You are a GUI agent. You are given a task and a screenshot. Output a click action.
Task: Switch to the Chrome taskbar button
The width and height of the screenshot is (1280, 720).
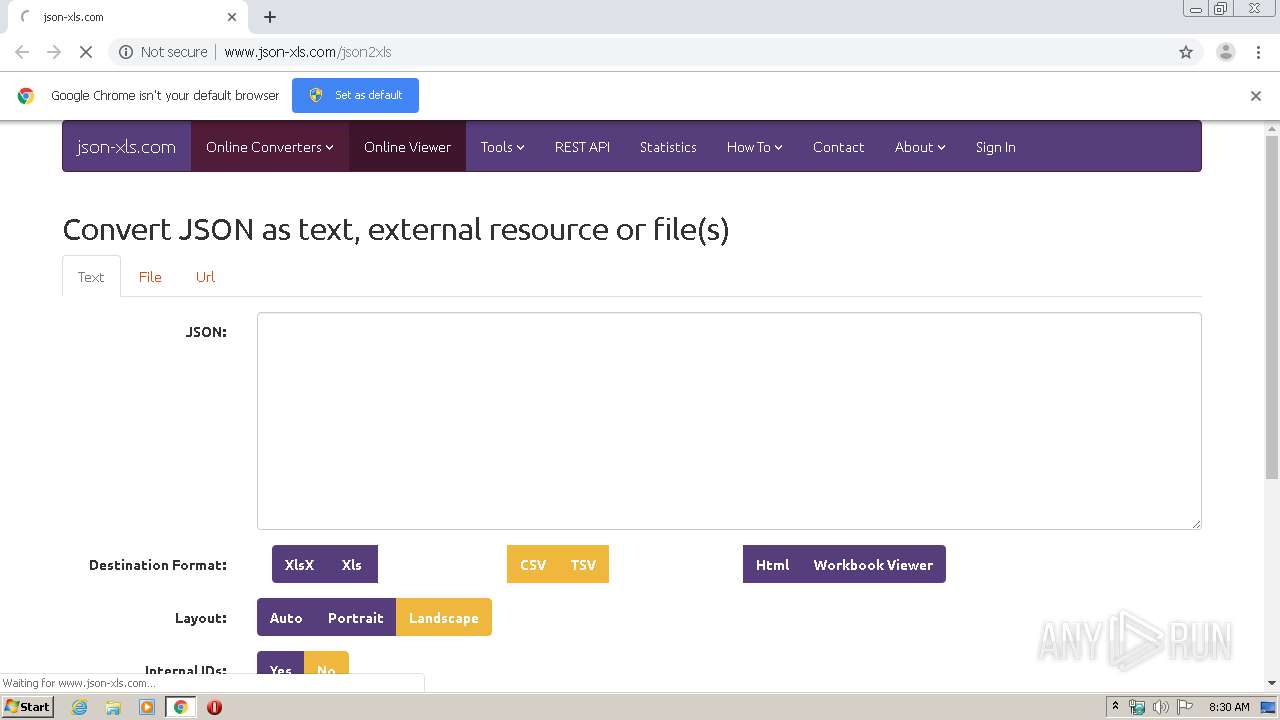[180, 707]
